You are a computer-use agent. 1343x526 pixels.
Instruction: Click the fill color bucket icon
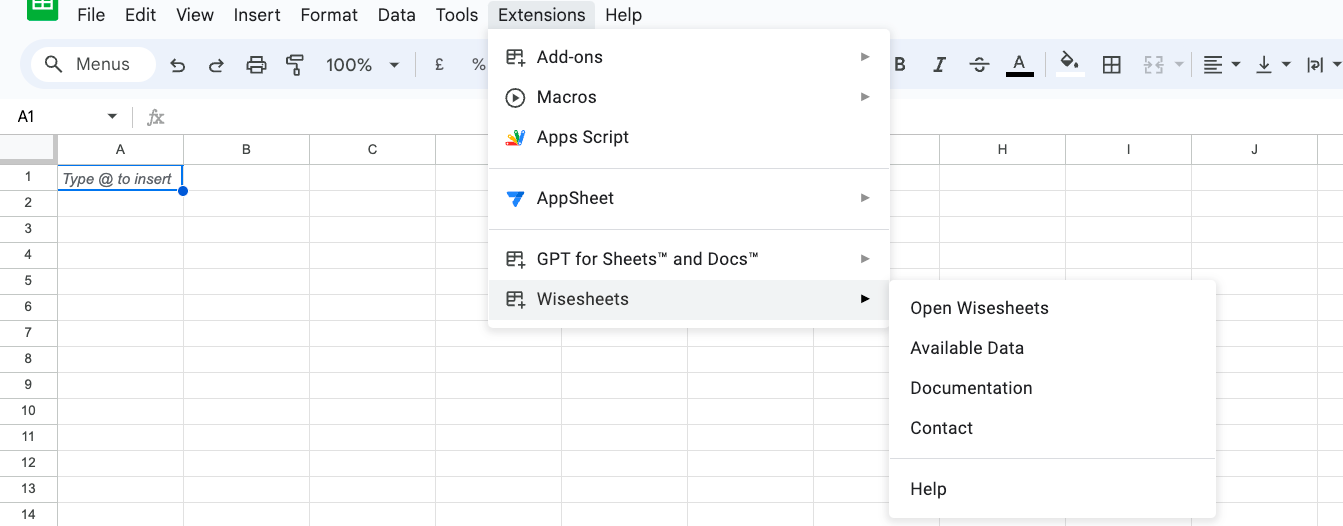tap(1069, 64)
